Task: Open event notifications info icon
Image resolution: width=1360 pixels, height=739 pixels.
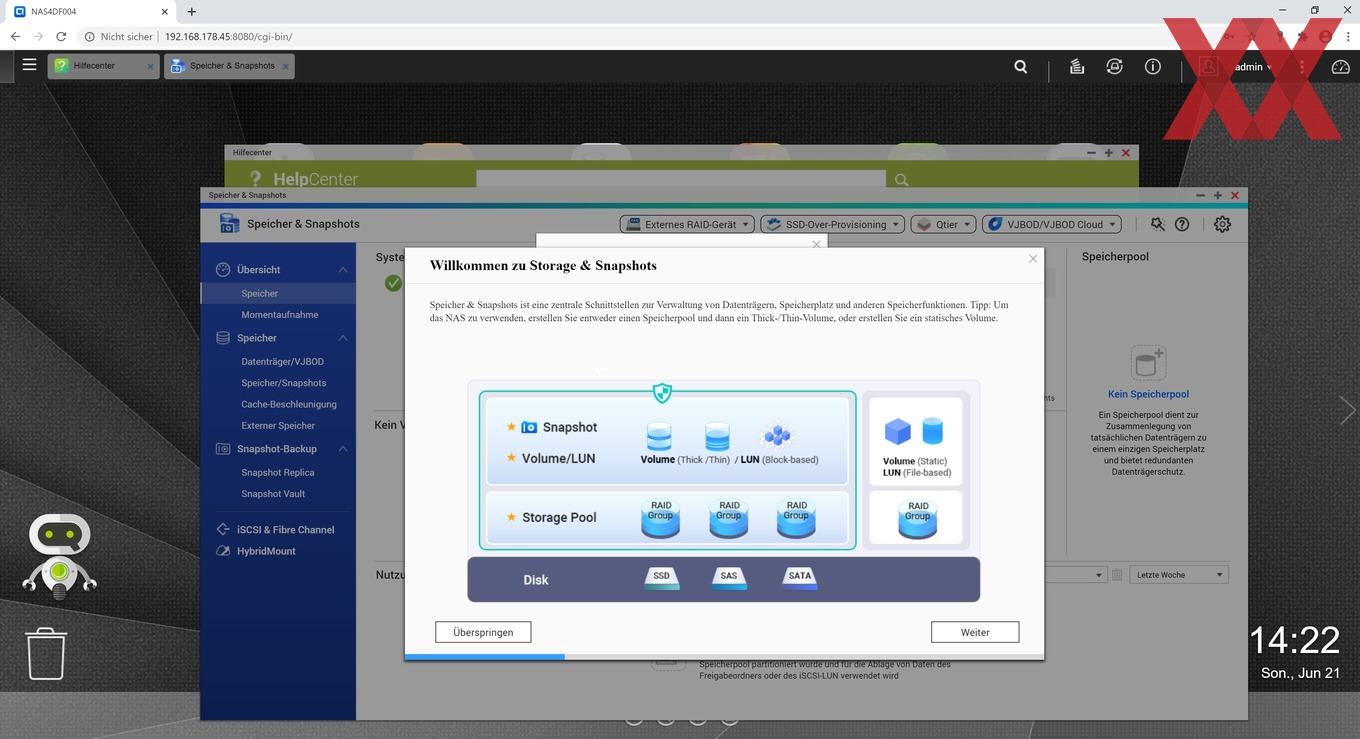Action: tap(1153, 66)
